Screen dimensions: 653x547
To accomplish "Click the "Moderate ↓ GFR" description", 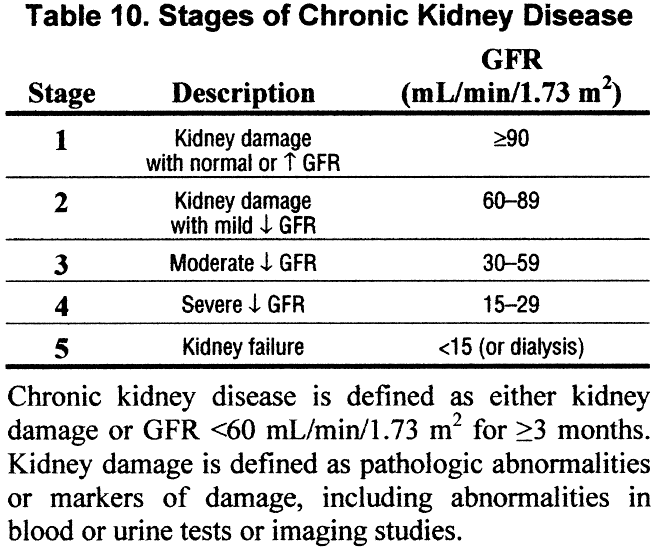I will (244, 263).
